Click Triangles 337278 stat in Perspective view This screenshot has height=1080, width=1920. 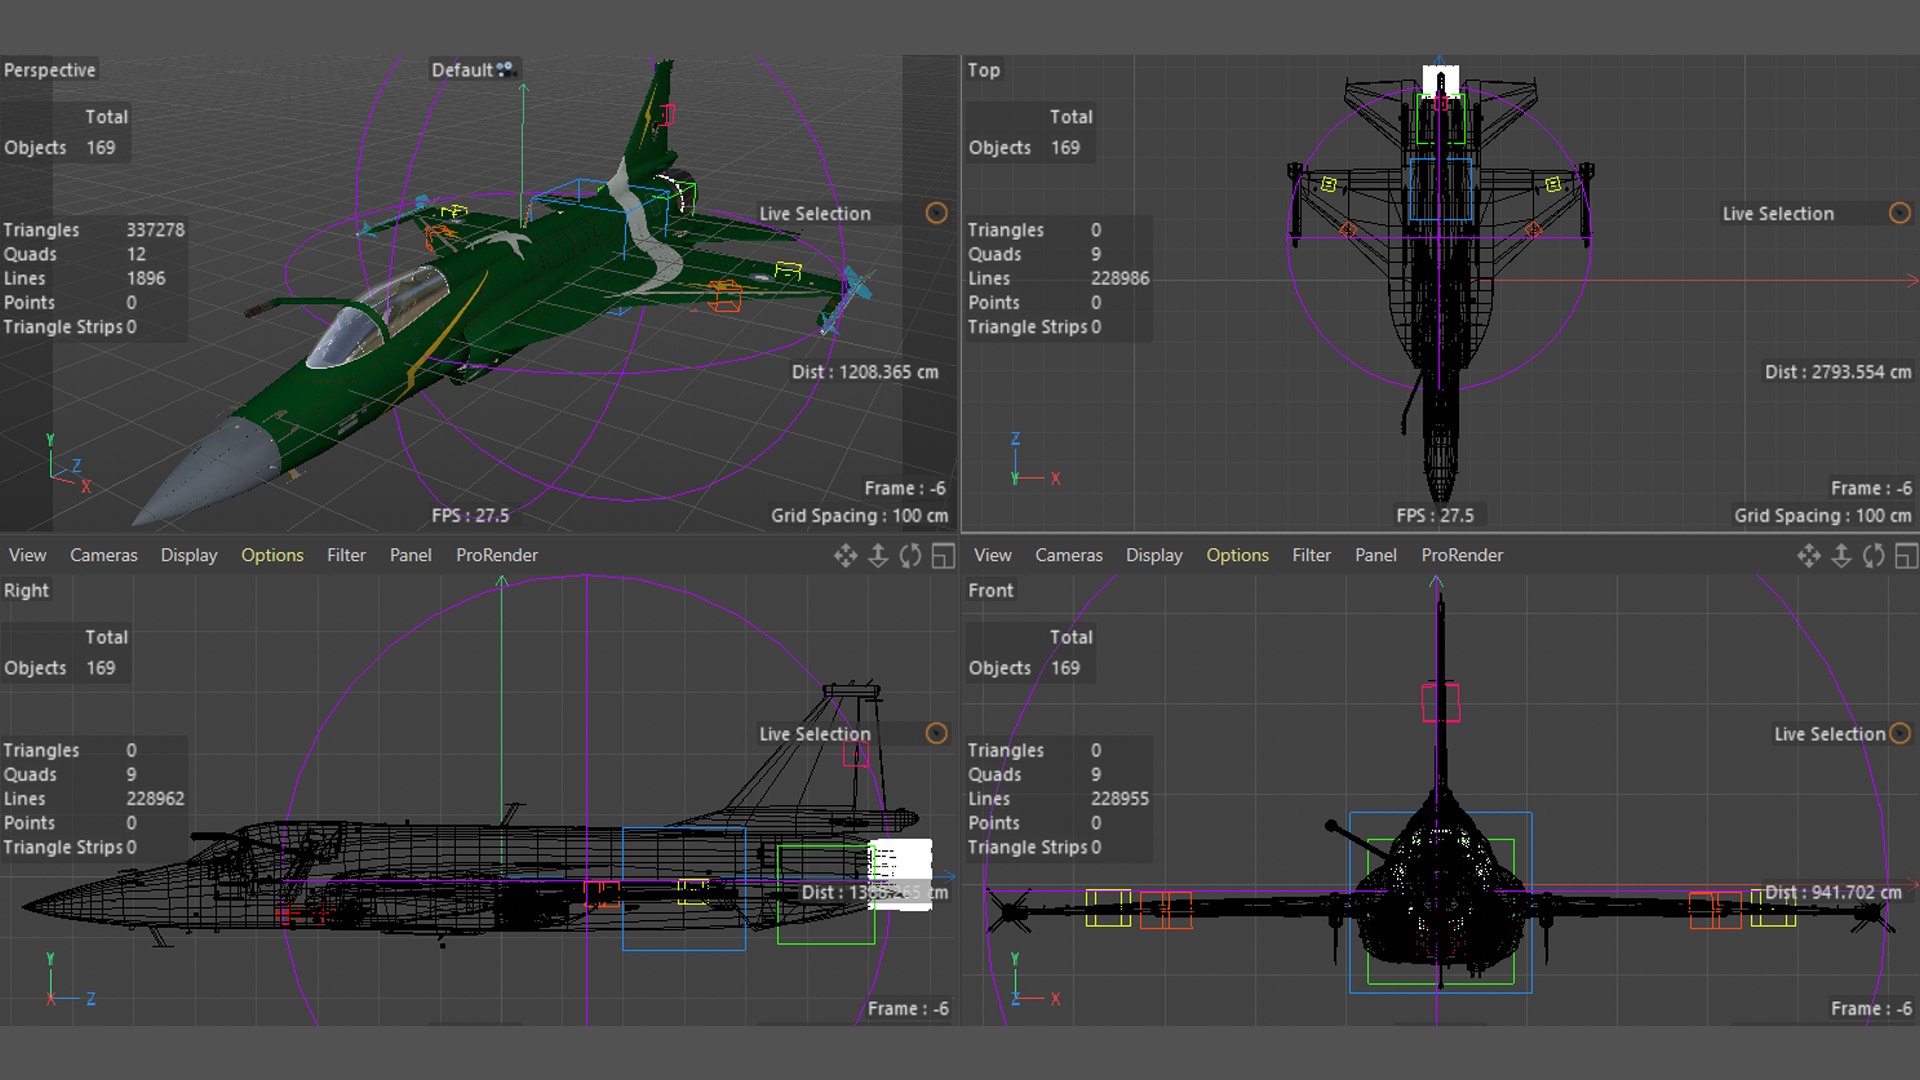(x=94, y=229)
